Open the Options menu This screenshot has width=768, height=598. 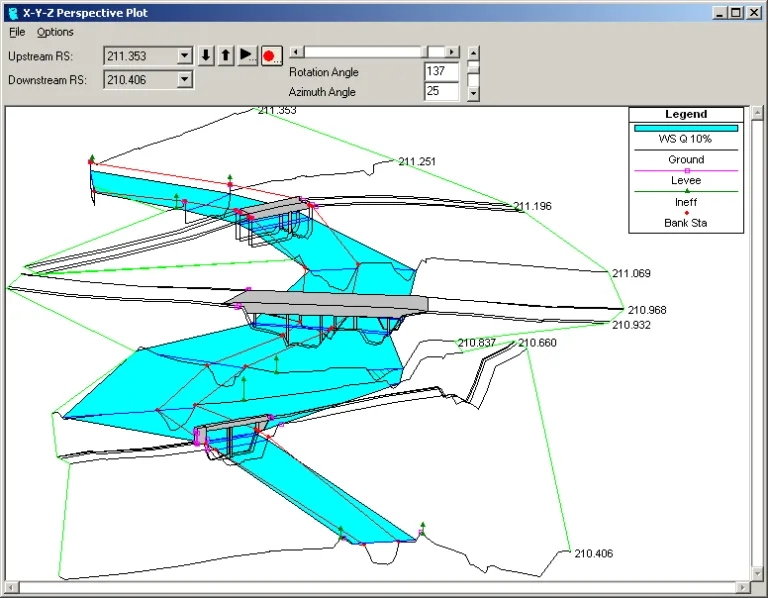click(55, 32)
